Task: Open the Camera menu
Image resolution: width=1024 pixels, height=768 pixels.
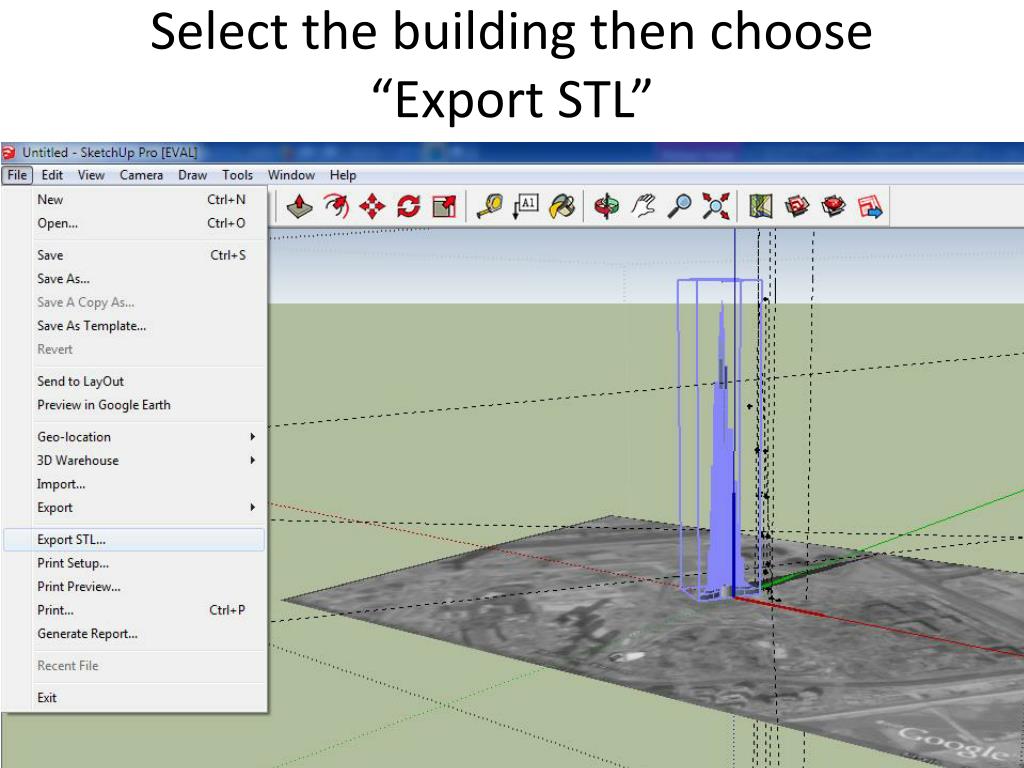Action: coord(141,175)
